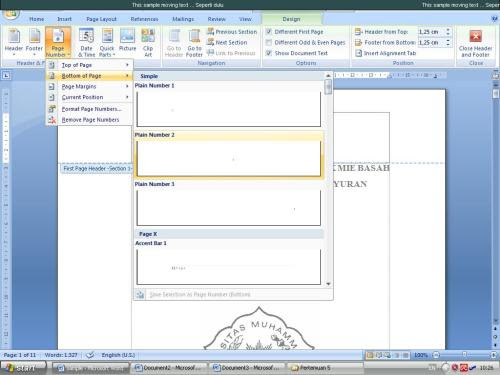Close Header and Footer view
Screen dimensions: 500x375
[475, 43]
